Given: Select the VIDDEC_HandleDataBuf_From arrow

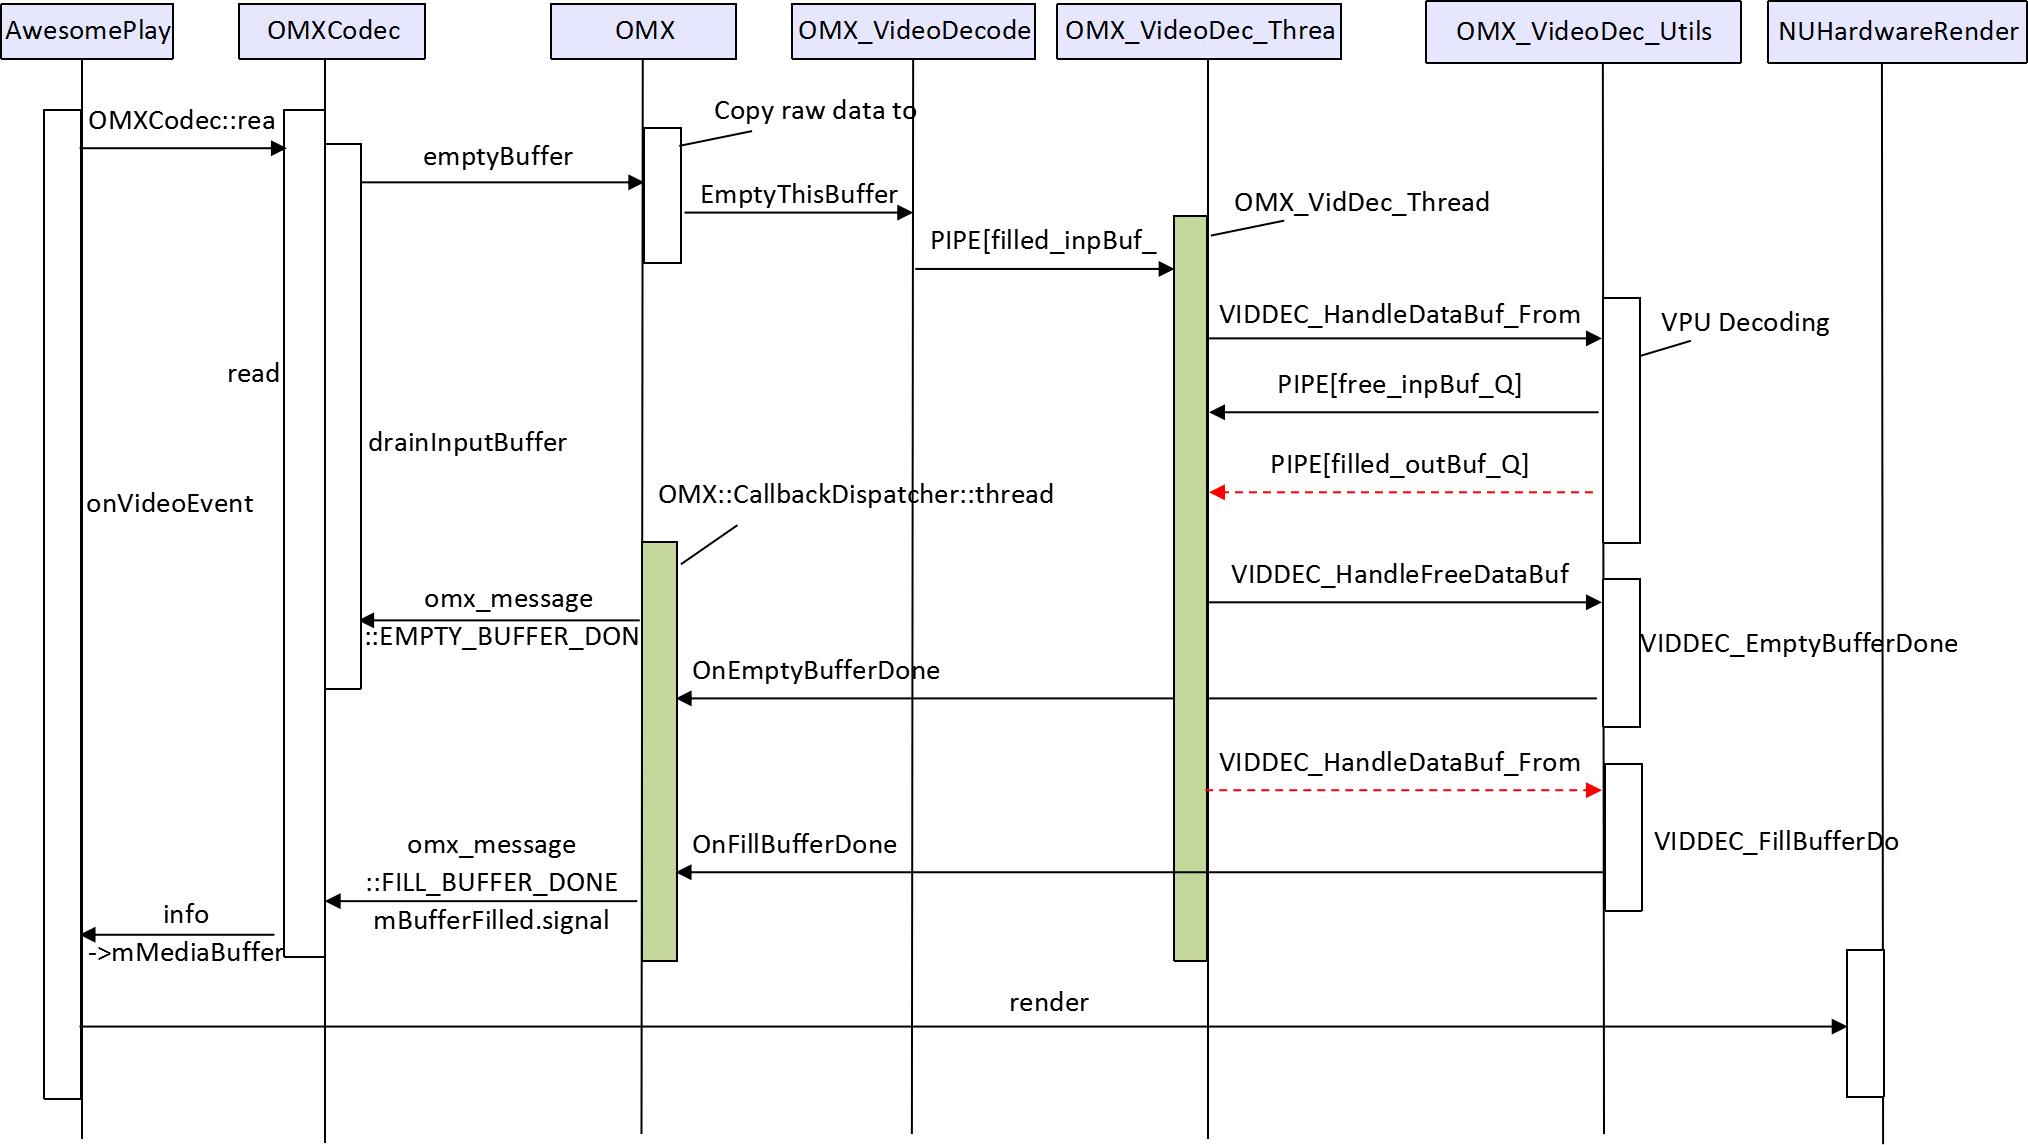Looking at the screenshot, I should tap(1400, 338).
